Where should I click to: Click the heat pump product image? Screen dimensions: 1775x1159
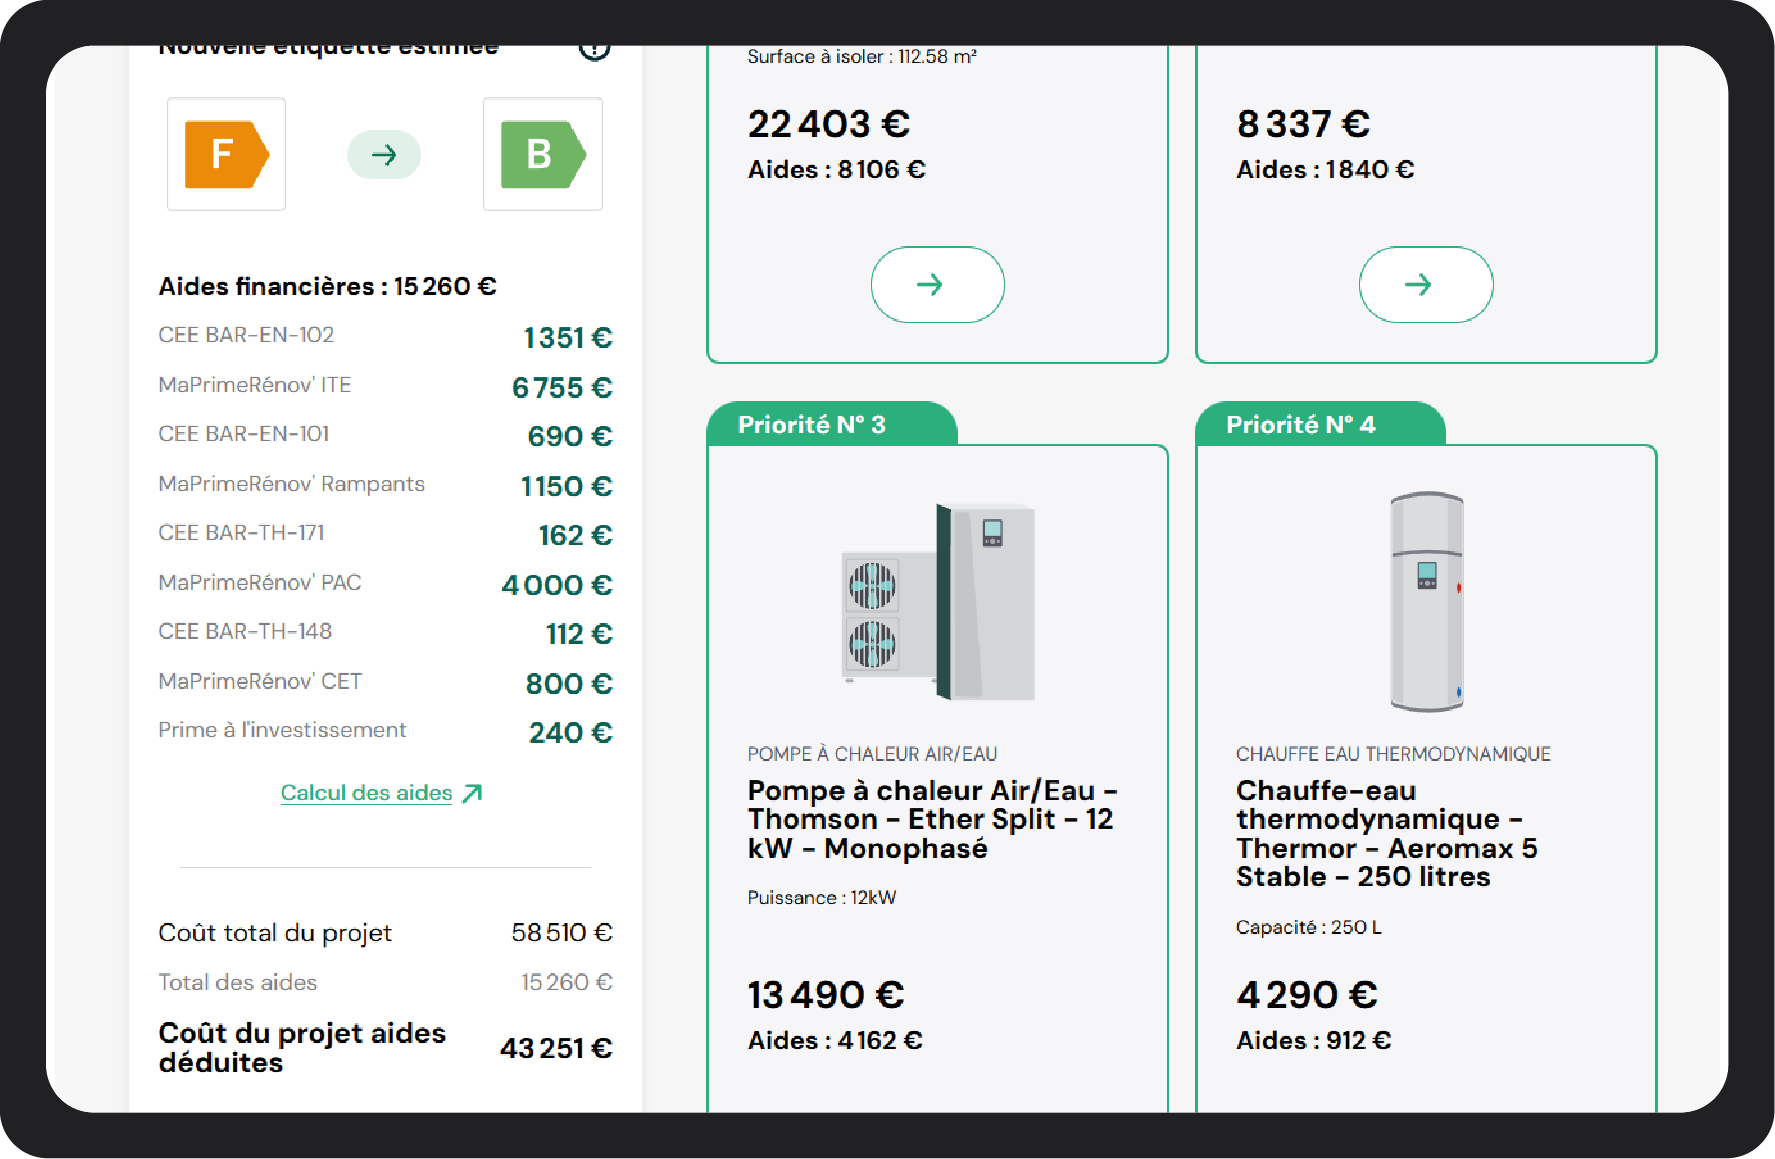pyautogui.click(x=938, y=603)
